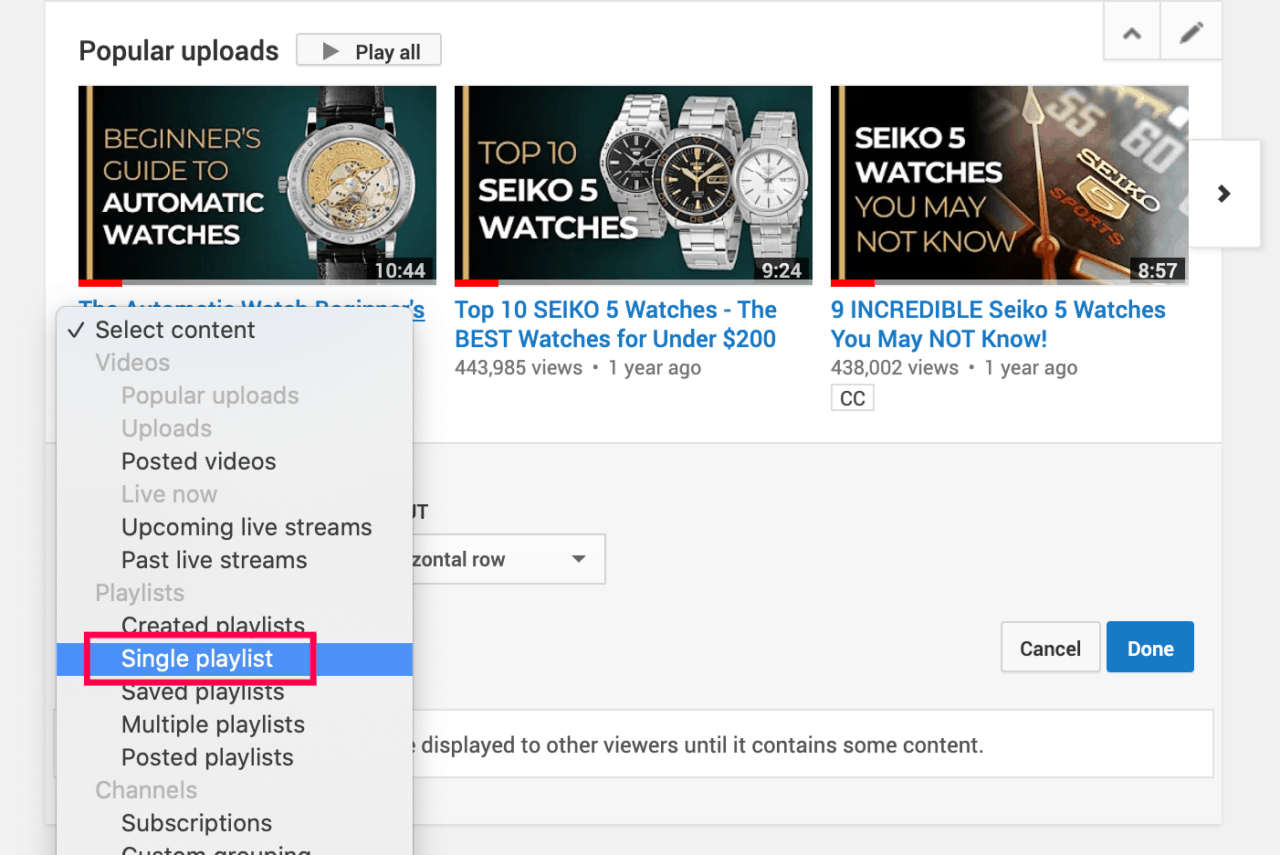Select Multiple playlists option

(234, 724)
